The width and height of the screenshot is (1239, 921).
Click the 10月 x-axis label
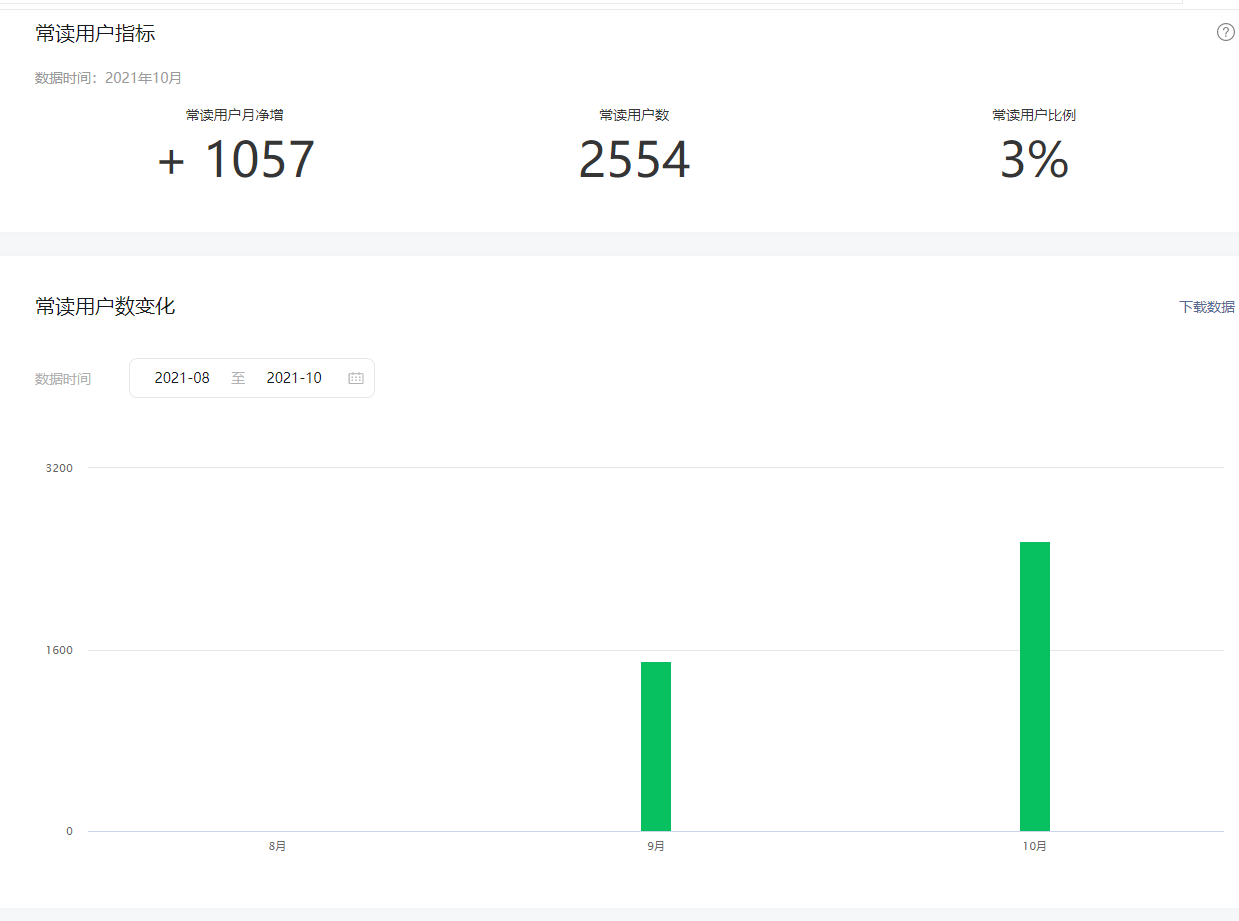(1034, 846)
